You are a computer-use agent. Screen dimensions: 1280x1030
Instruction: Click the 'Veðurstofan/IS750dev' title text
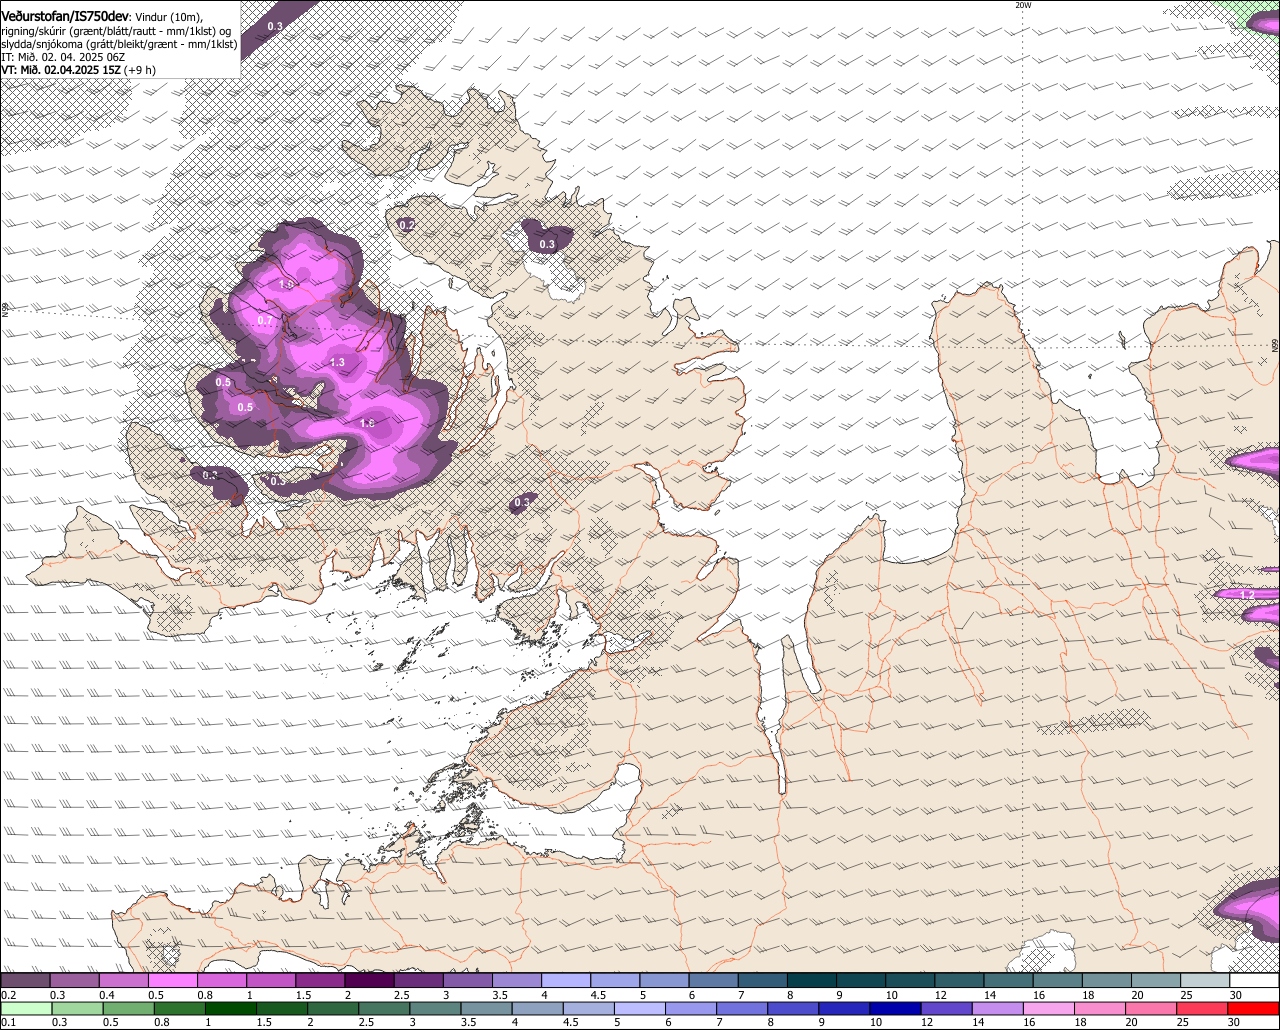point(65,17)
